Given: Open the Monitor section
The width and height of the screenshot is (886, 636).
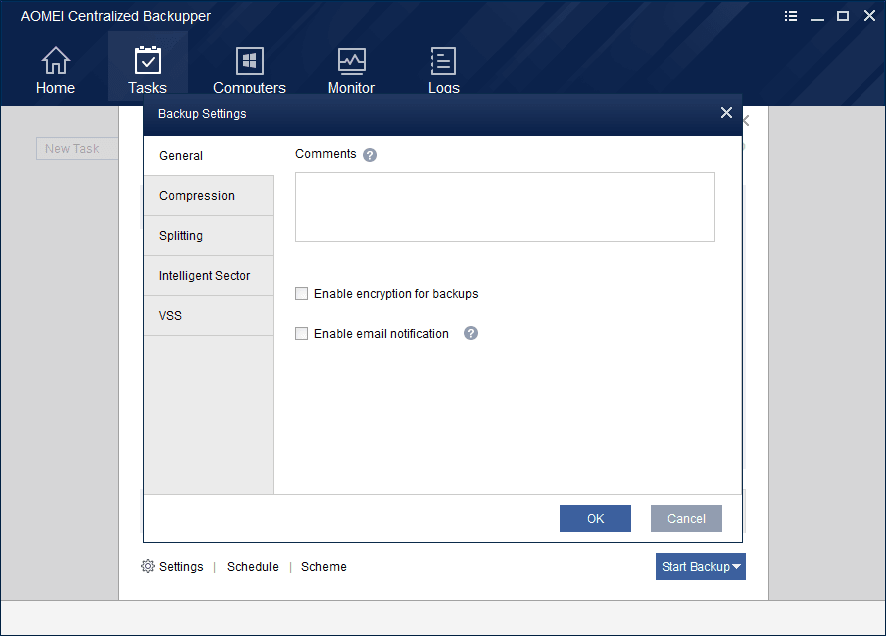Looking at the screenshot, I should point(351,70).
